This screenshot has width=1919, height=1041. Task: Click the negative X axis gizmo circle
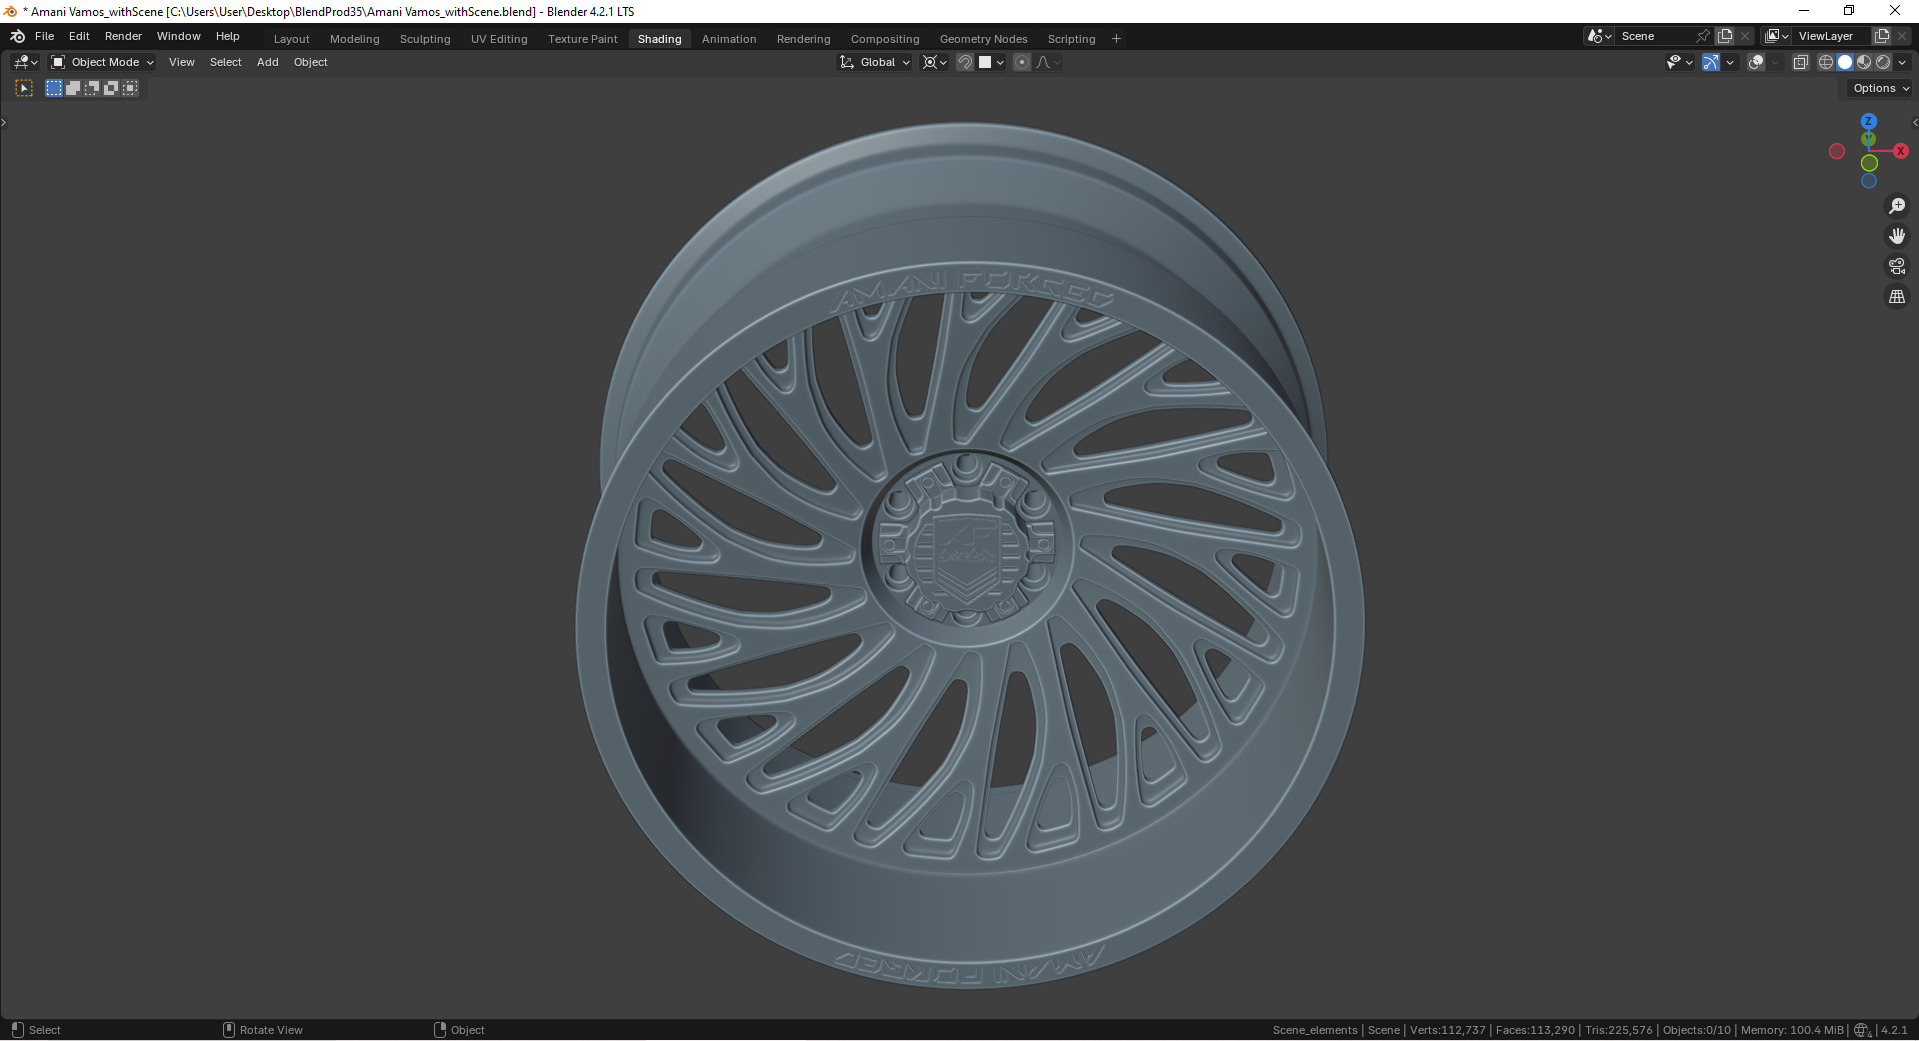[x=1837, y=151]
